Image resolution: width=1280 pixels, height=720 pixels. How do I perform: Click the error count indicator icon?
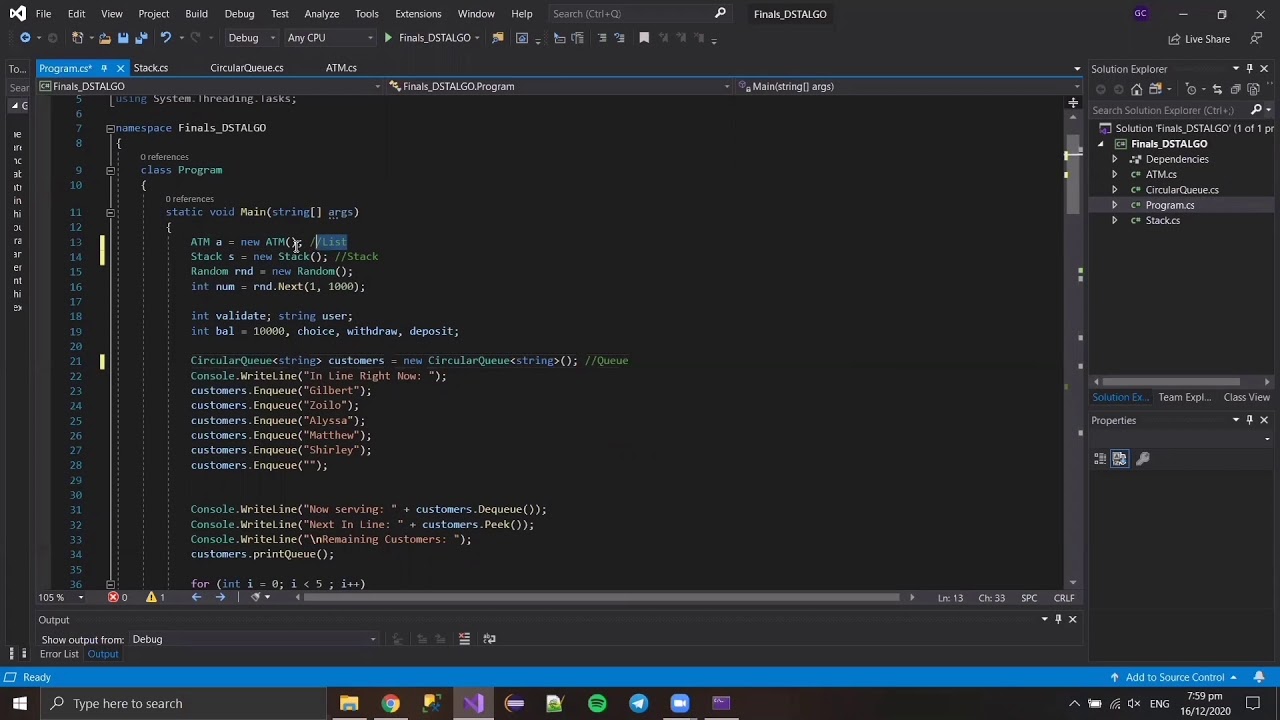113,597
